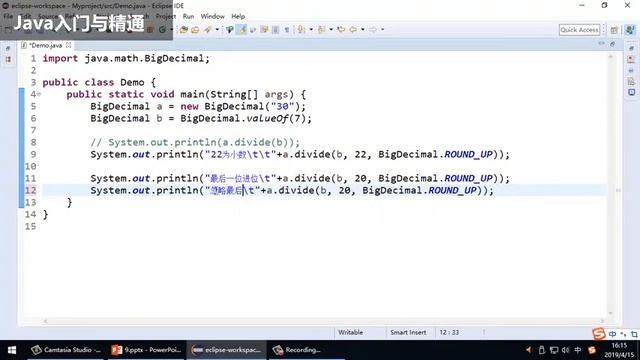
Task: Expand the Search icon dropdown arrow
Action: tap(217, 29)
